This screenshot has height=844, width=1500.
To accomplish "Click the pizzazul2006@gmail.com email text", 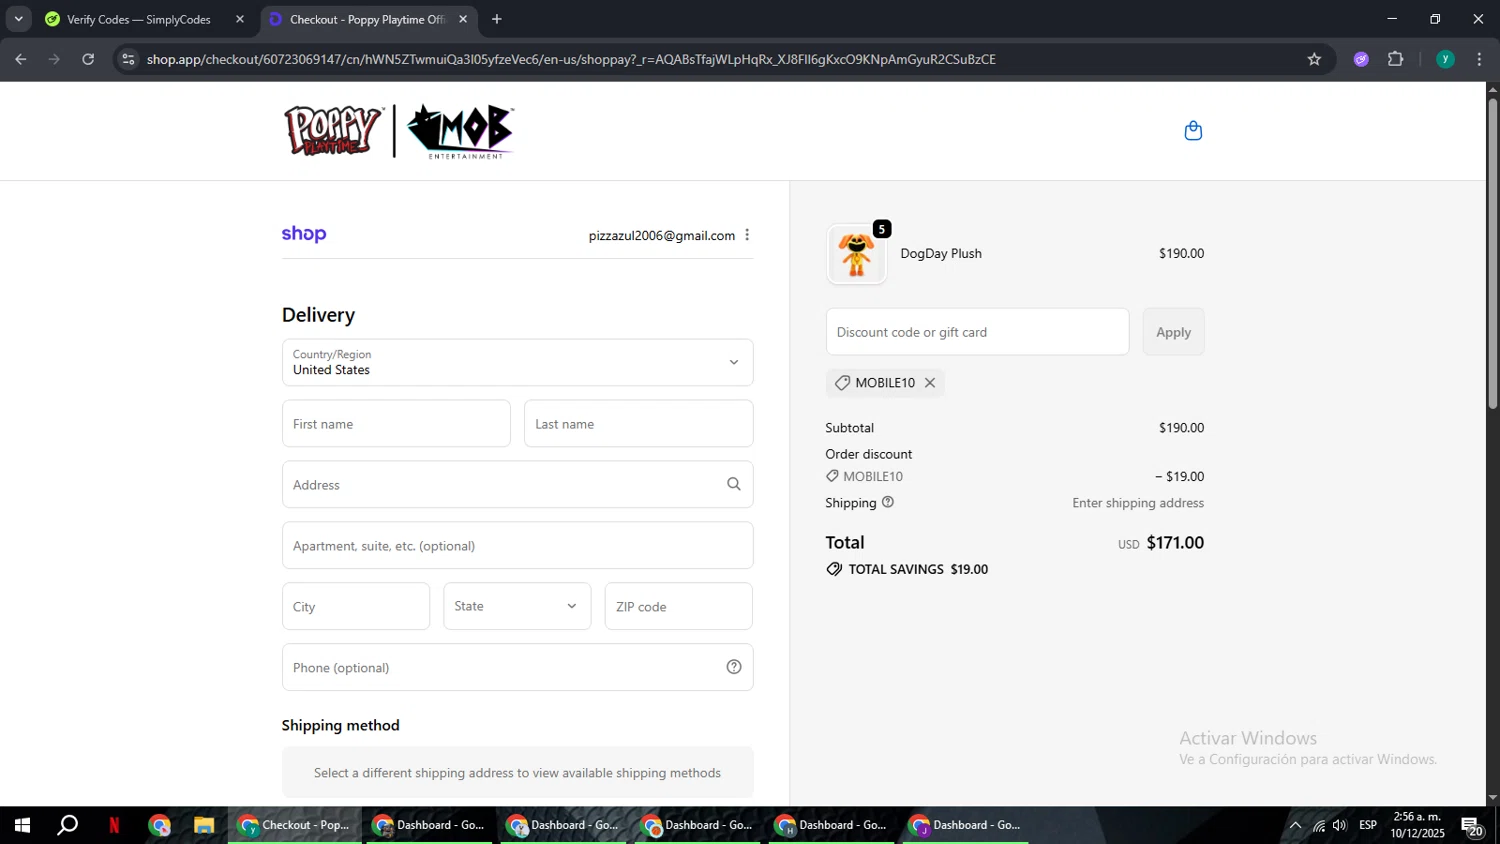I will (x=662, y=235).
